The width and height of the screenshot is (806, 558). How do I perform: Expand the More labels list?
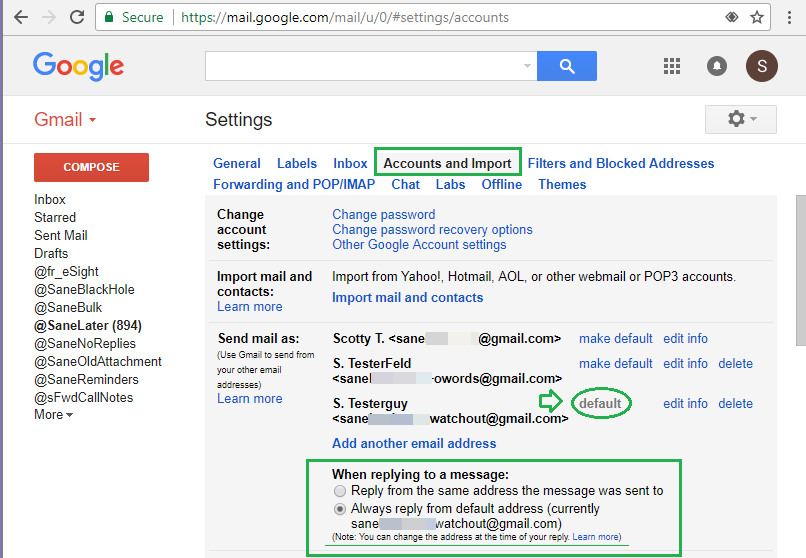(x=53, y=415)
